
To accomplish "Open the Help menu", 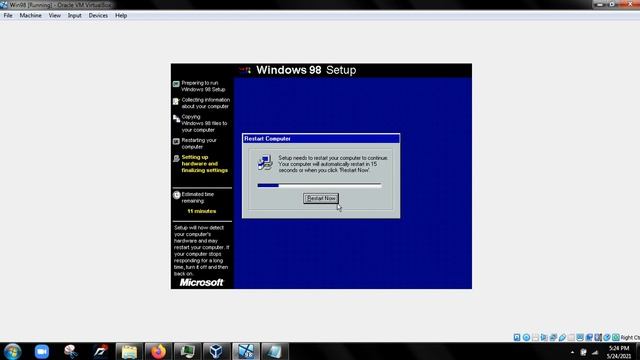I will pos(121,16).
